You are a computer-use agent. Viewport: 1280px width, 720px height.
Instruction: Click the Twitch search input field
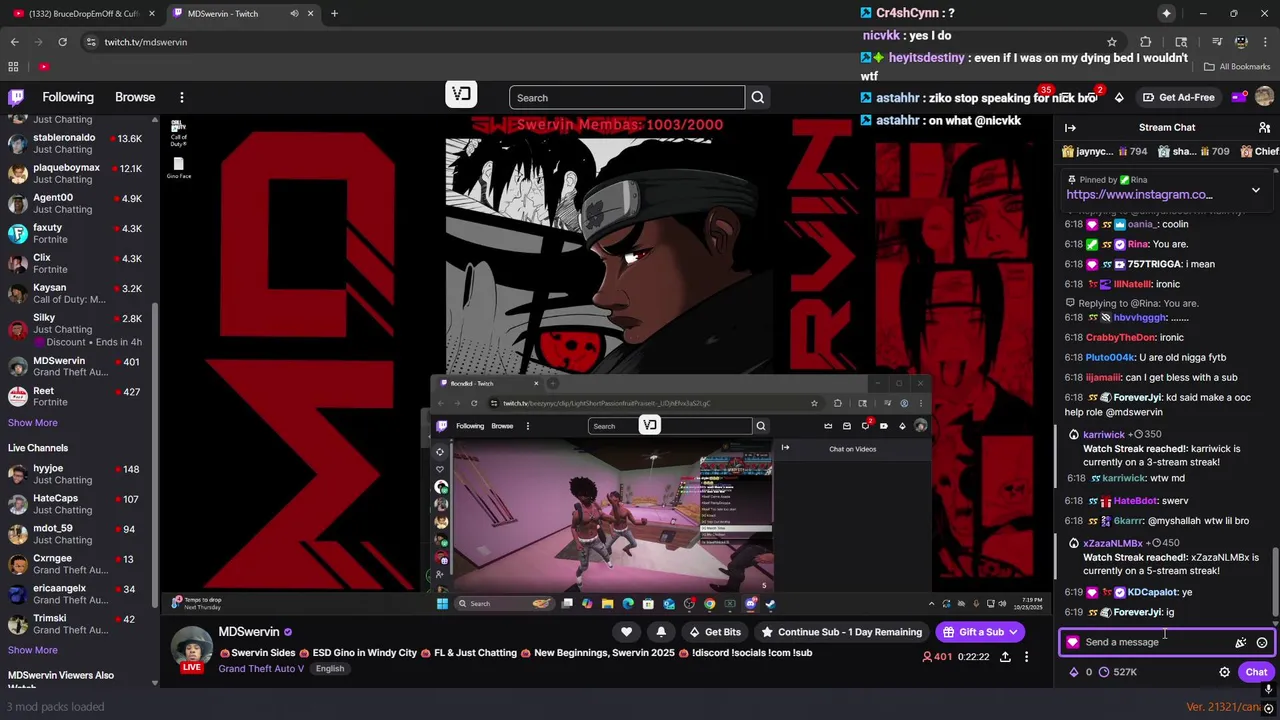(627, 98)
